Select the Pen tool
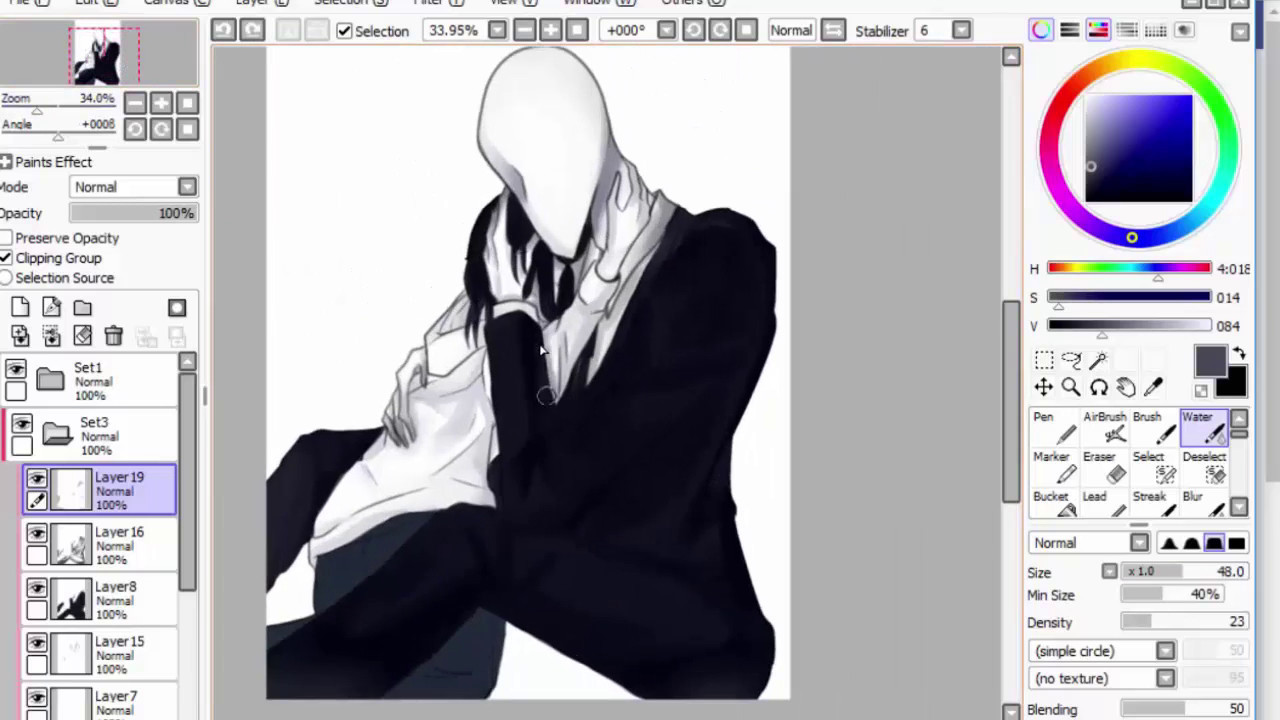Screen dimensions: 1280x720 pos(1054,427)
